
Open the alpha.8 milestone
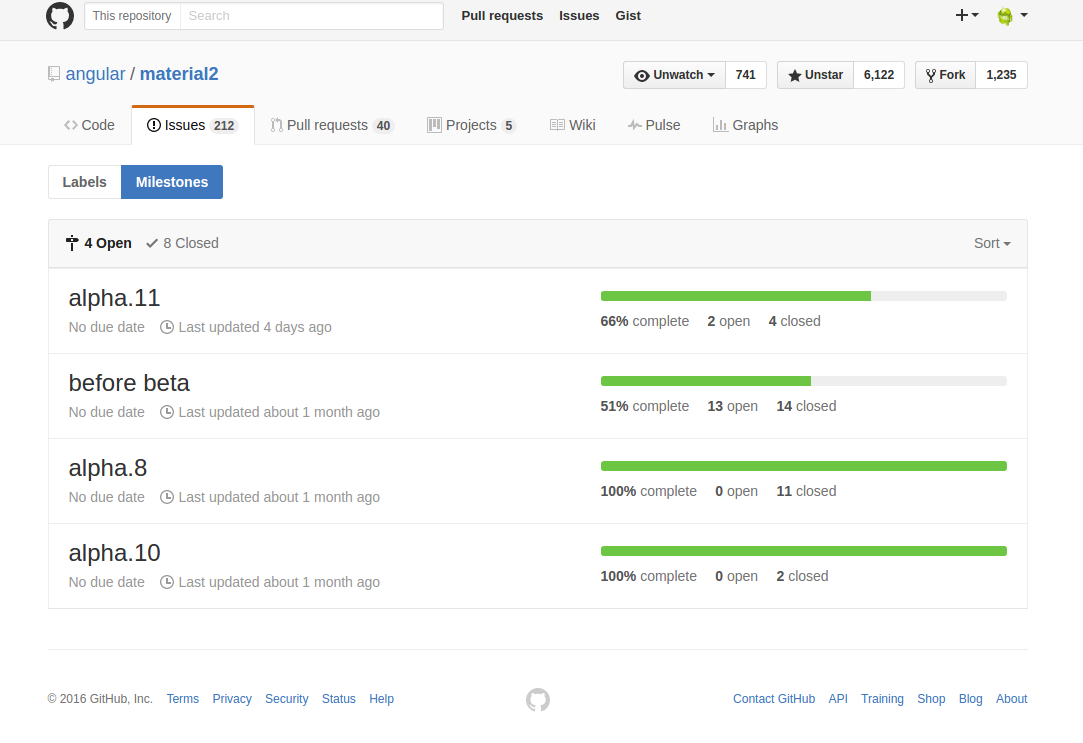[x=108, y=467]
